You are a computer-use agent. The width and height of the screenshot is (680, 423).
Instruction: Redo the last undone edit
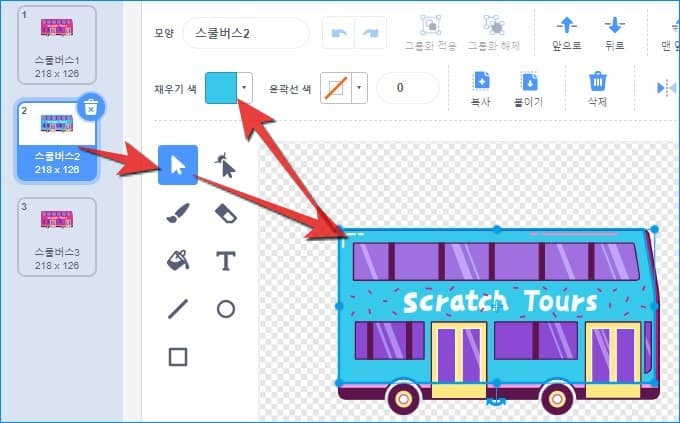click(x=370, y=33)
